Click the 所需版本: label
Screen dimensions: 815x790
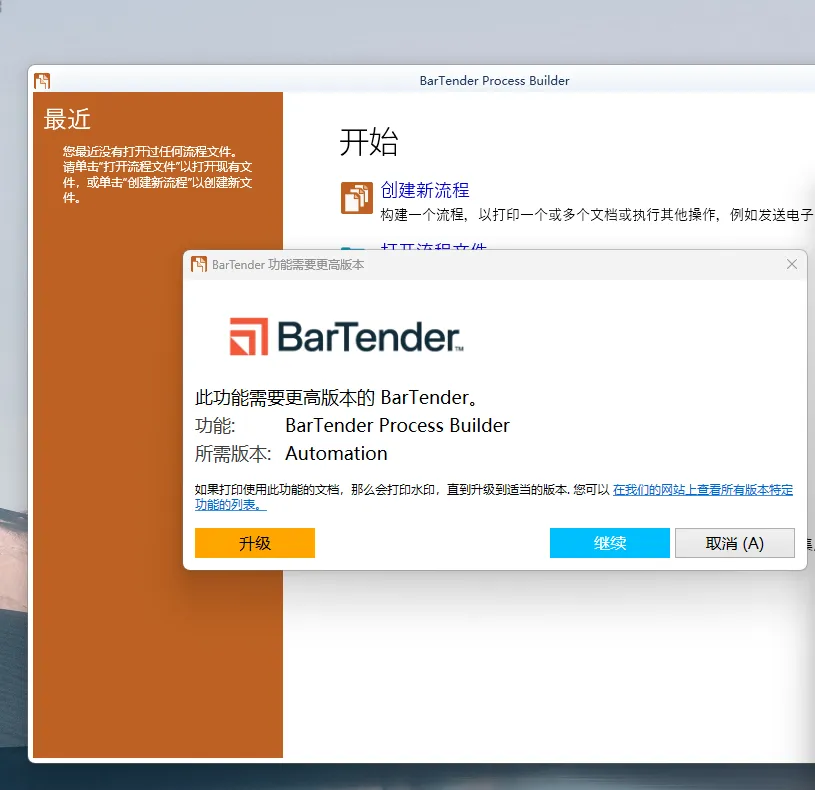tap(233, 453)
